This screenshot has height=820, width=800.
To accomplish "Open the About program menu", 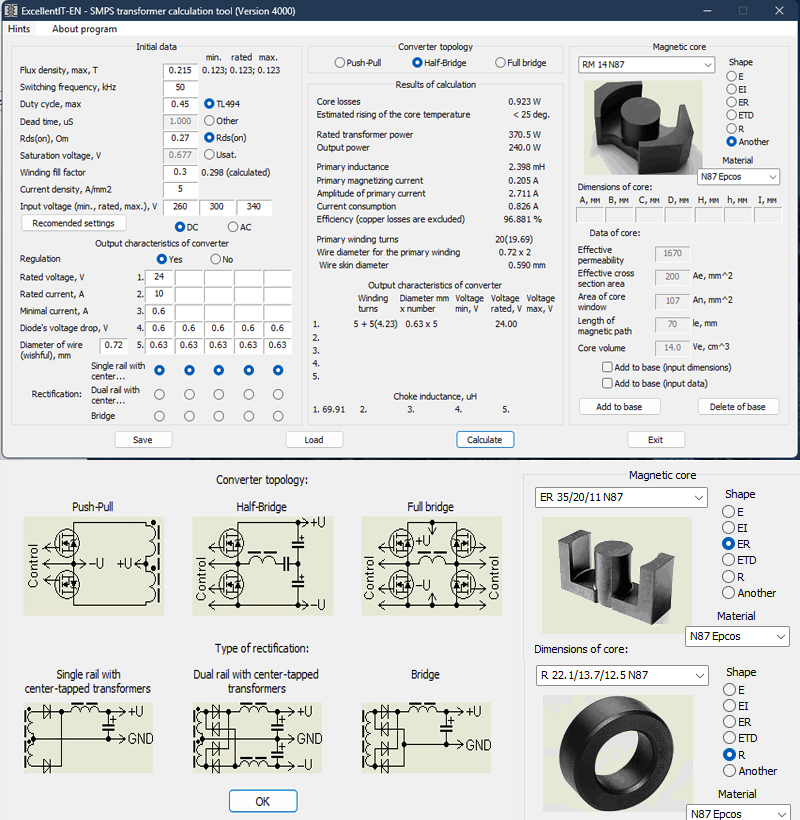I will (84, 29).
